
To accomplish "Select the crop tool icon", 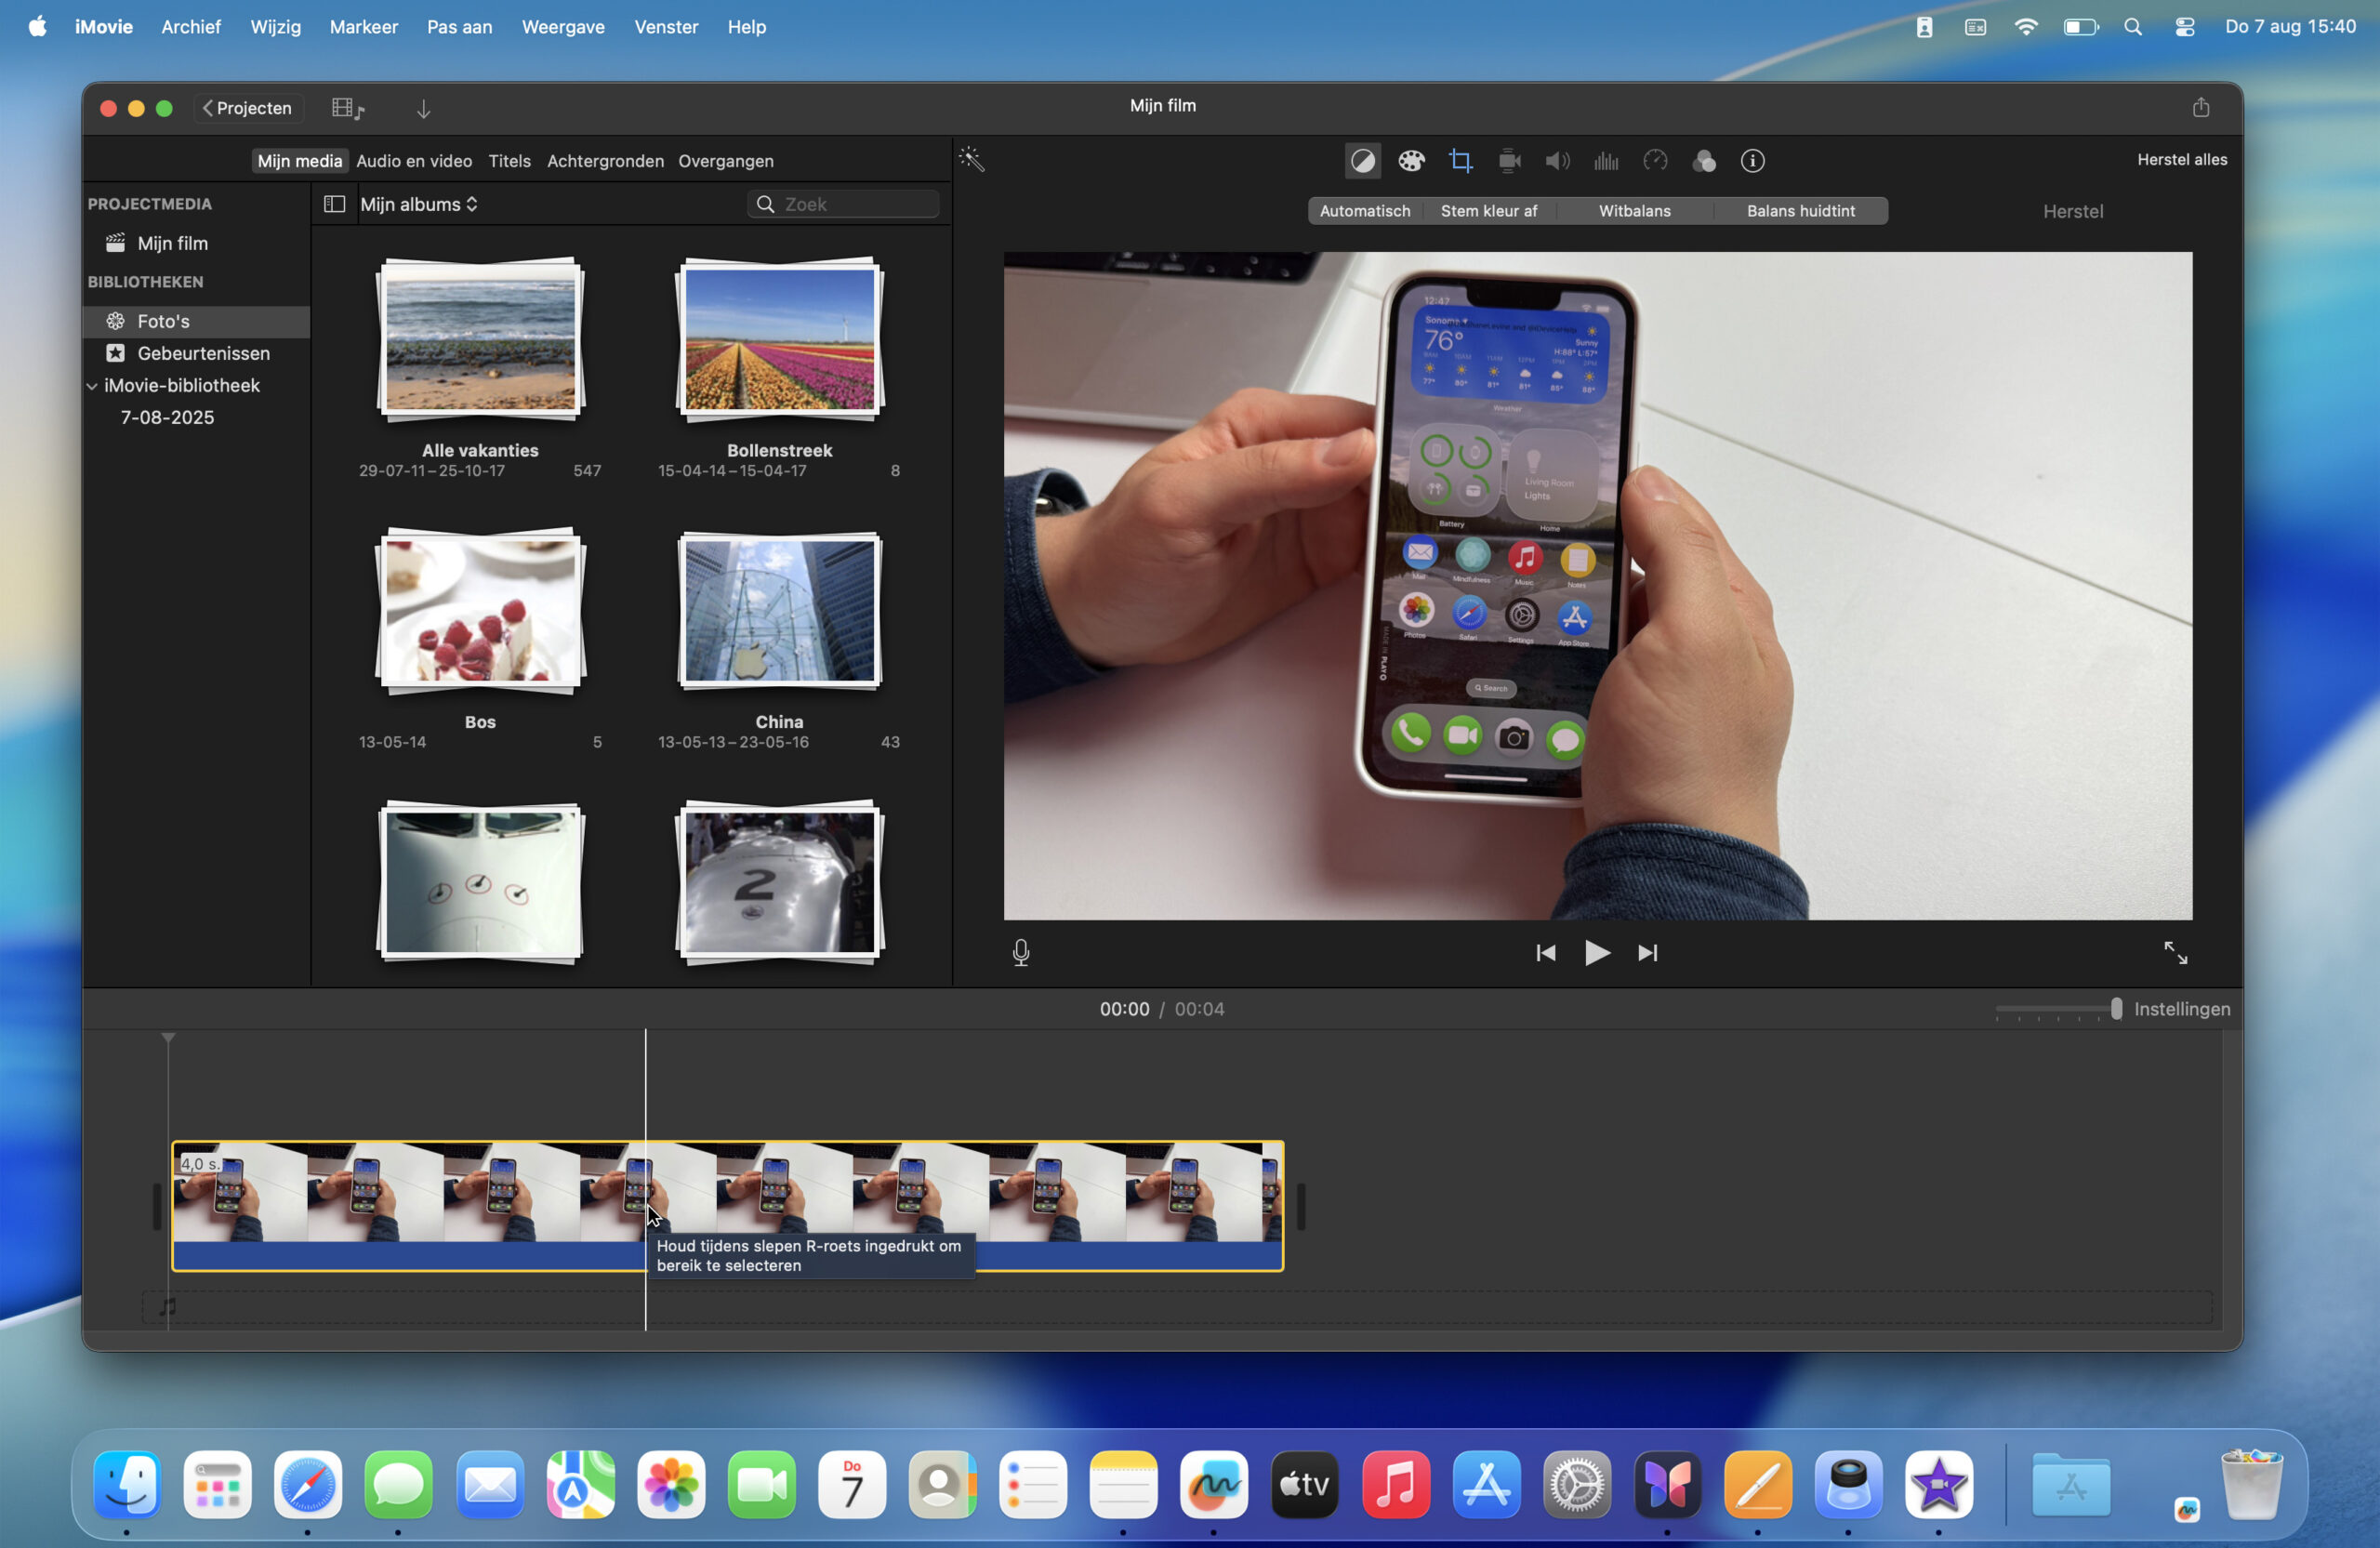I will (x=1460, y=161).
